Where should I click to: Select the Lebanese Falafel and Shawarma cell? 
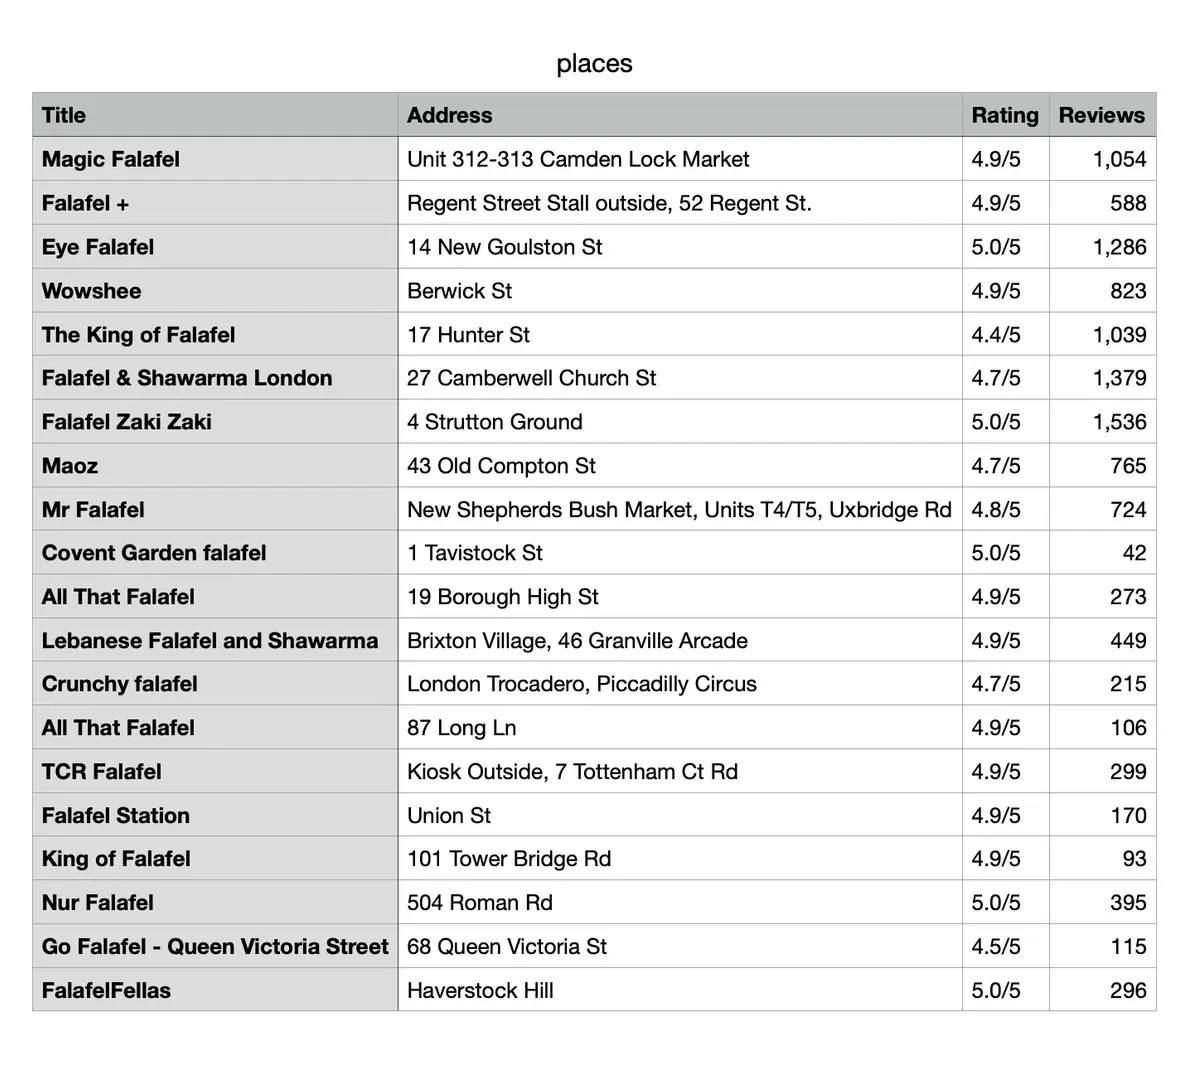point(215,641)
